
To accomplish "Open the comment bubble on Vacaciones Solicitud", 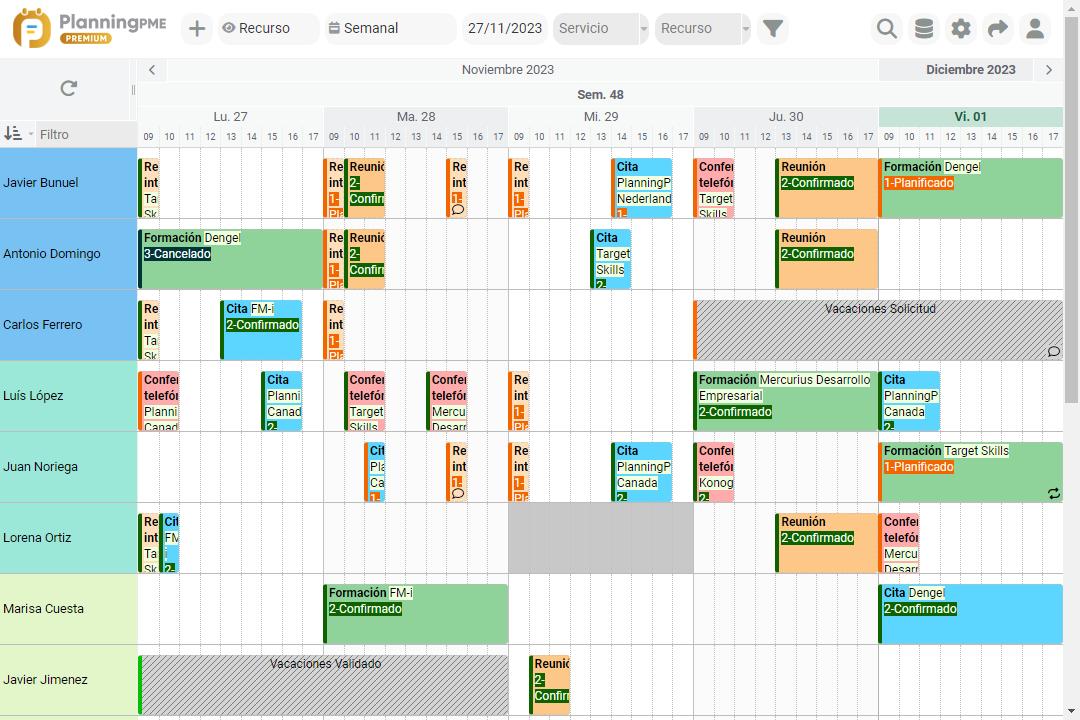I will [1053, 351].
